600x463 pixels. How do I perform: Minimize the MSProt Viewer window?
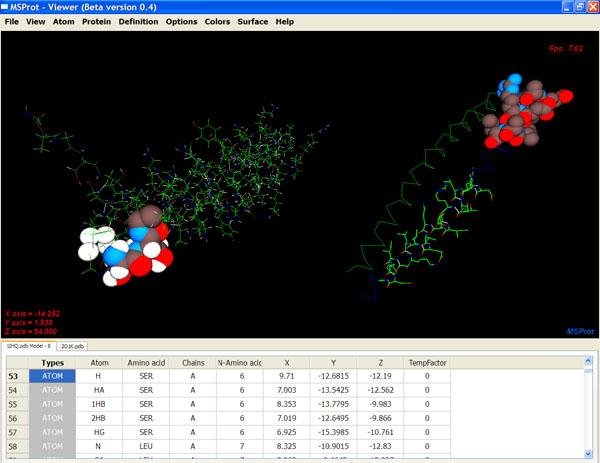click(x=568, y=7)
